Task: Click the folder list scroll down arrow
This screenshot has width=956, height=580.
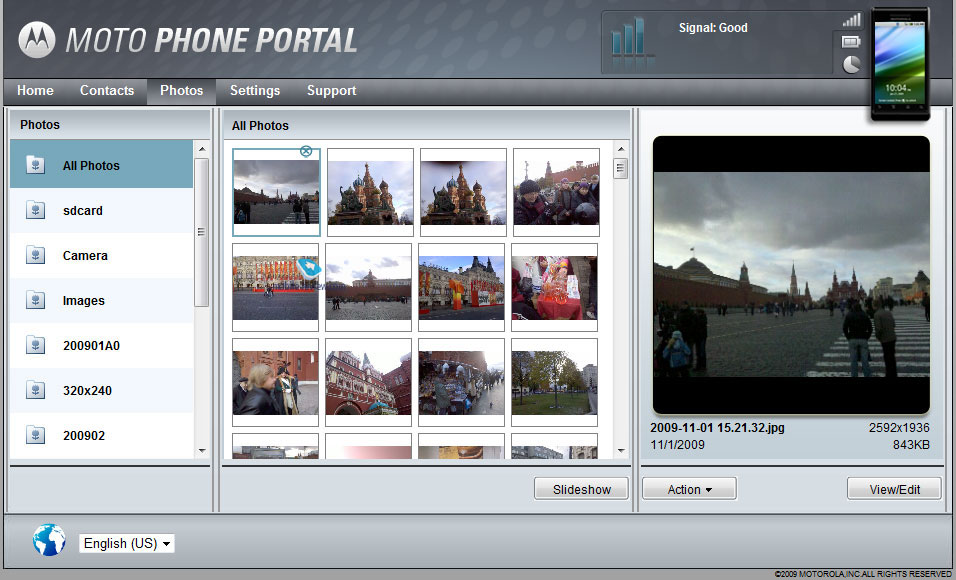Action: pyautogui.click(x=202, y=451)
